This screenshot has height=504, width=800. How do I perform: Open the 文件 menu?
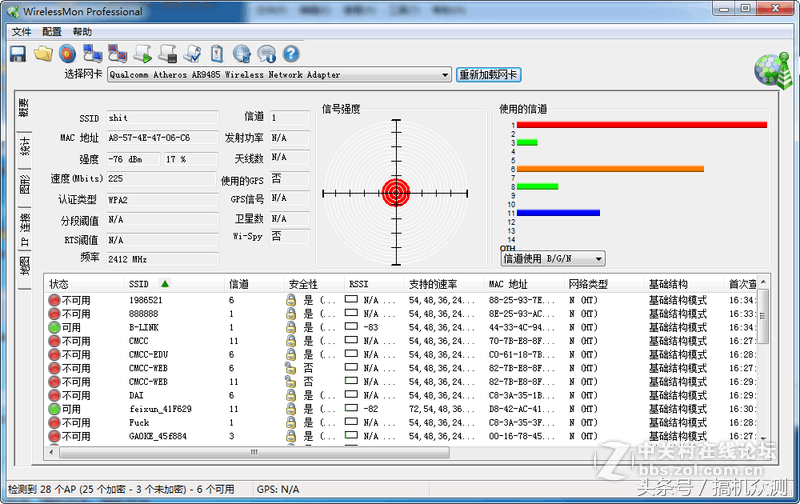tap(21, 32)
